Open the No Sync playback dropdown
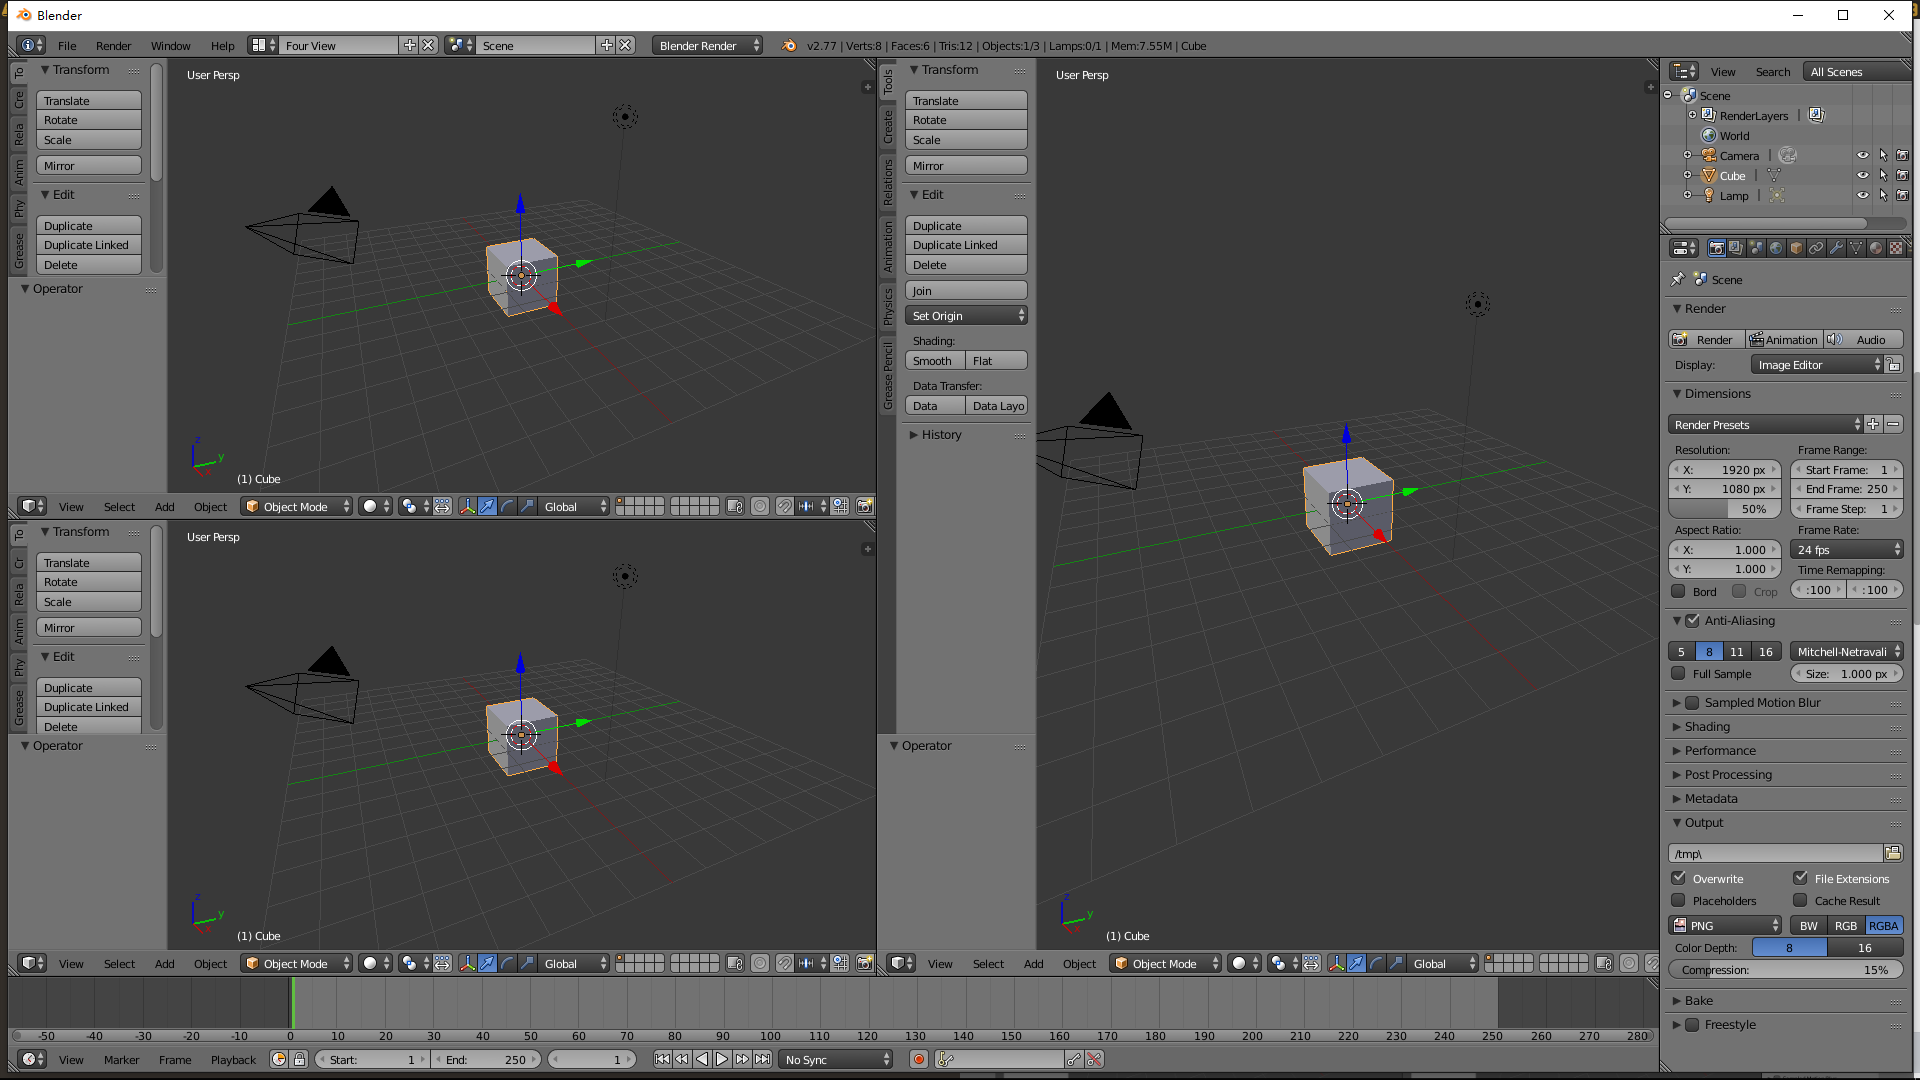The width and height of the screenshot is (1920, 1080). pos(835,1059)
